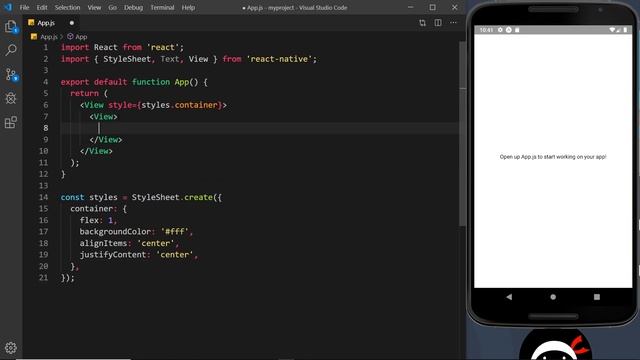Click the emulator clock in the status bar
The width and height of the screenshot is (640, 360).
coord(487,30)
